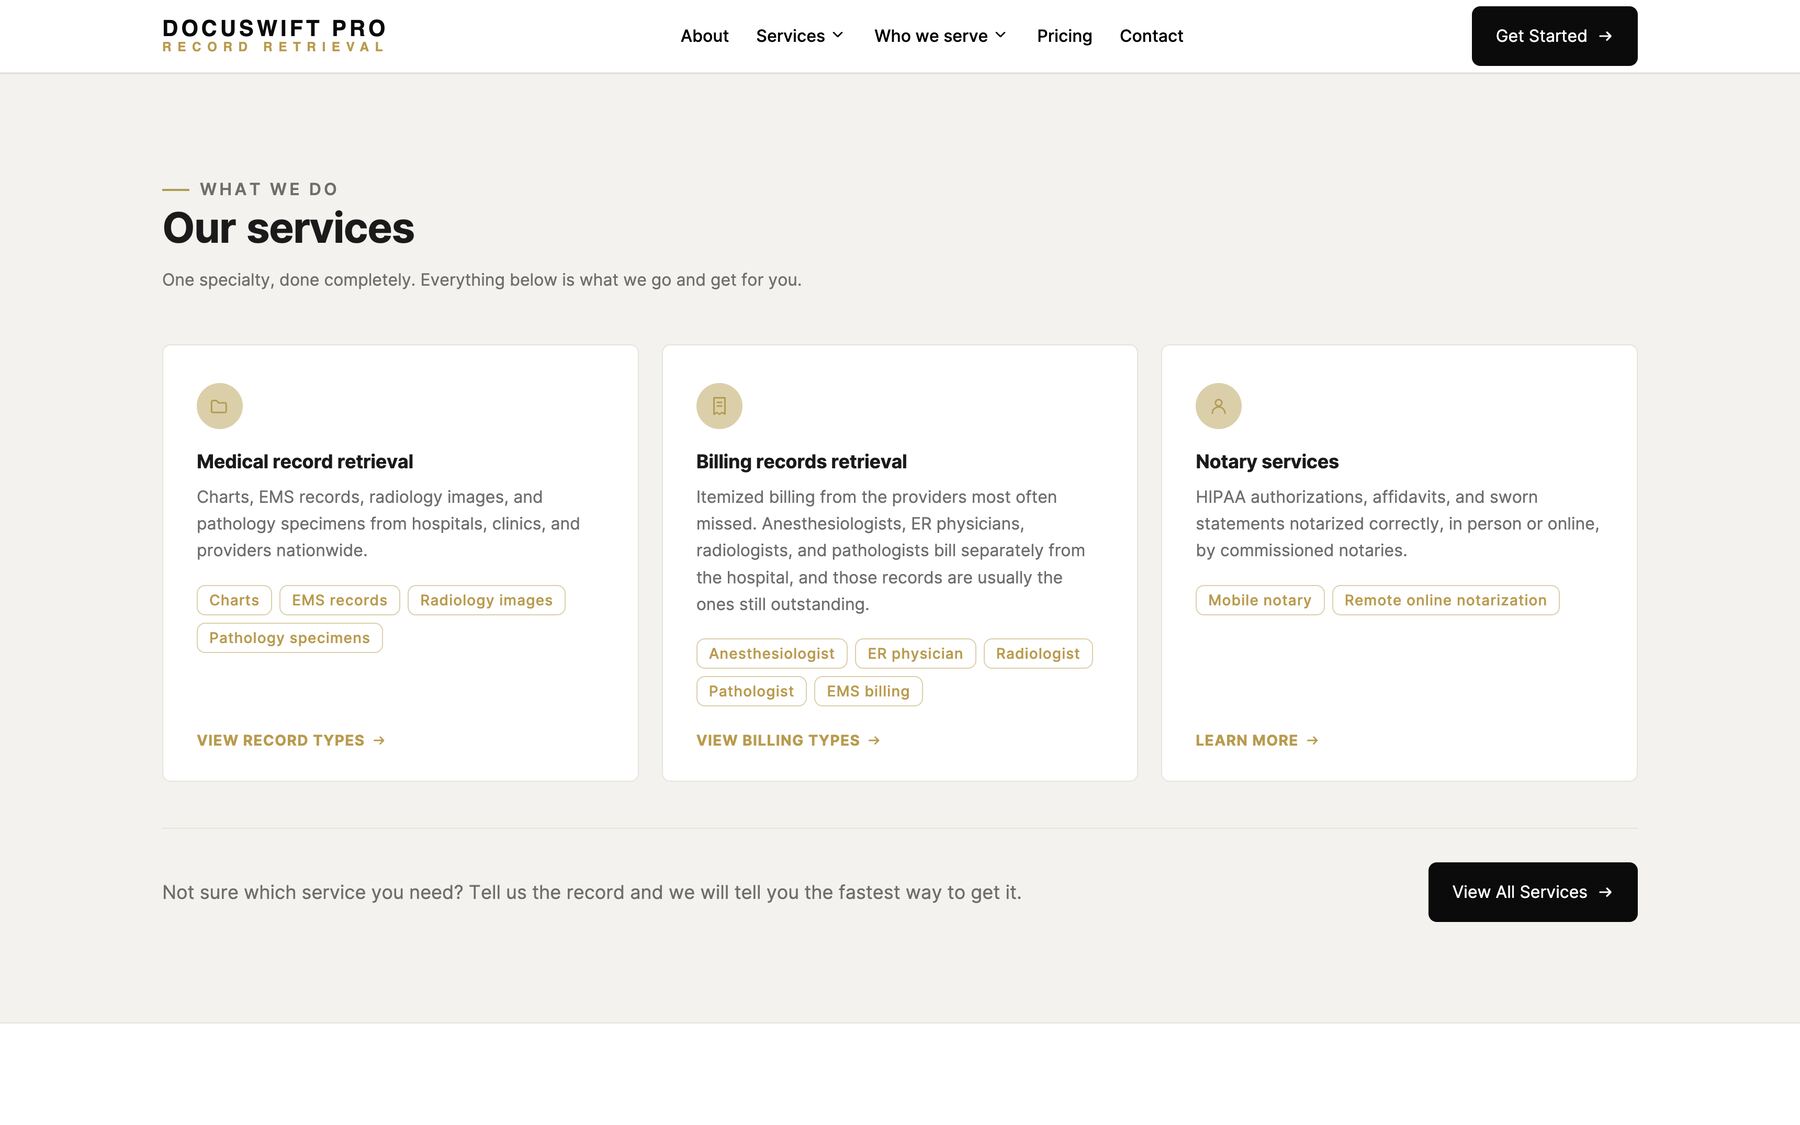Open Learn More under Notary services
The image size is (1800, 1125).
1257,740
